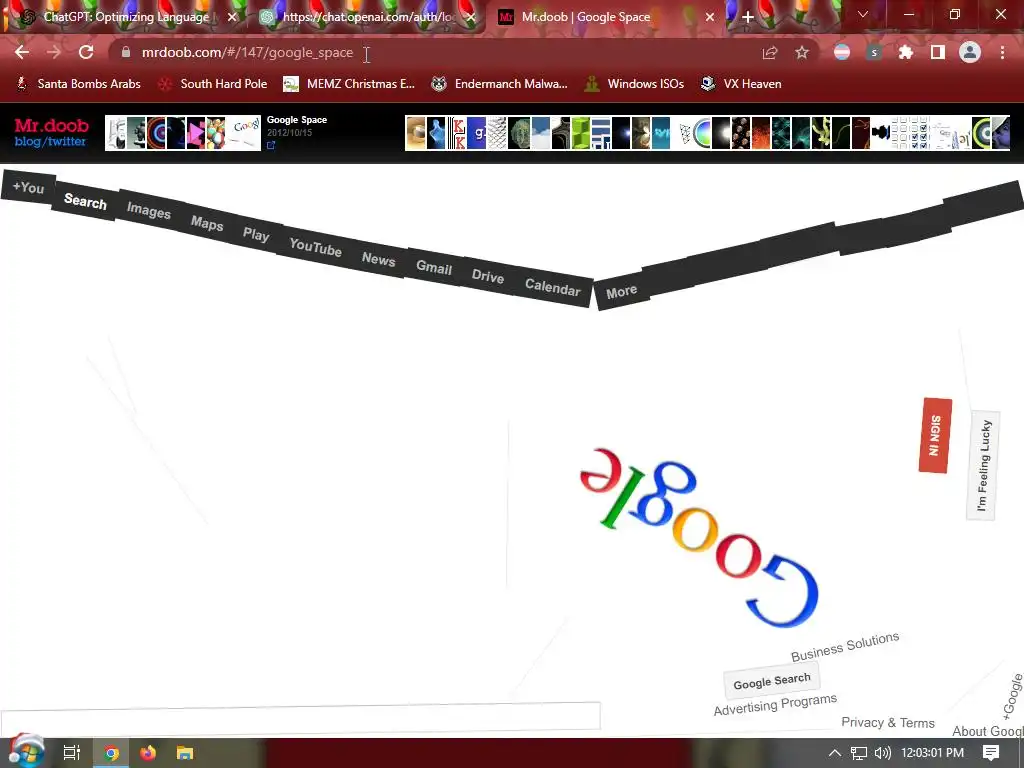Open the Windows Start menu
The width and height of the screenshot is (1024, 768).
(26, 752)
